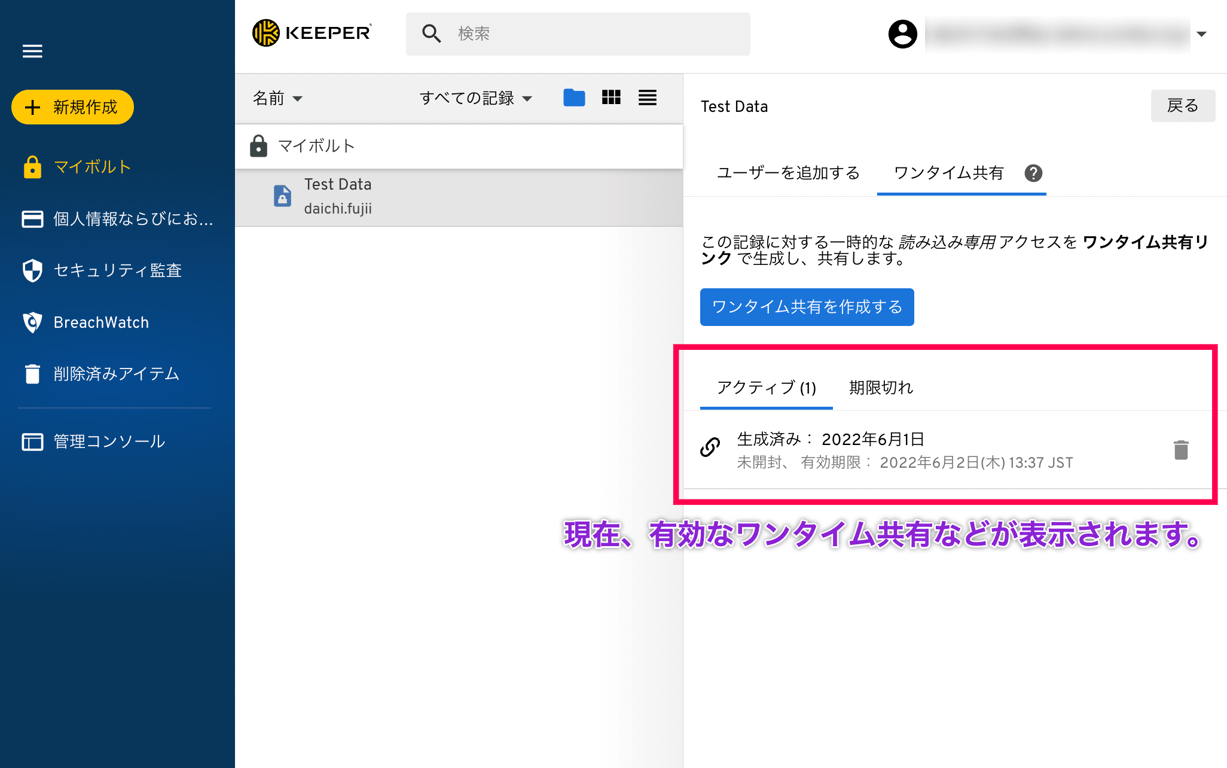Switch vault to grid view
The height and width of the screenshot is (768, 1227).
click(611, 97)
